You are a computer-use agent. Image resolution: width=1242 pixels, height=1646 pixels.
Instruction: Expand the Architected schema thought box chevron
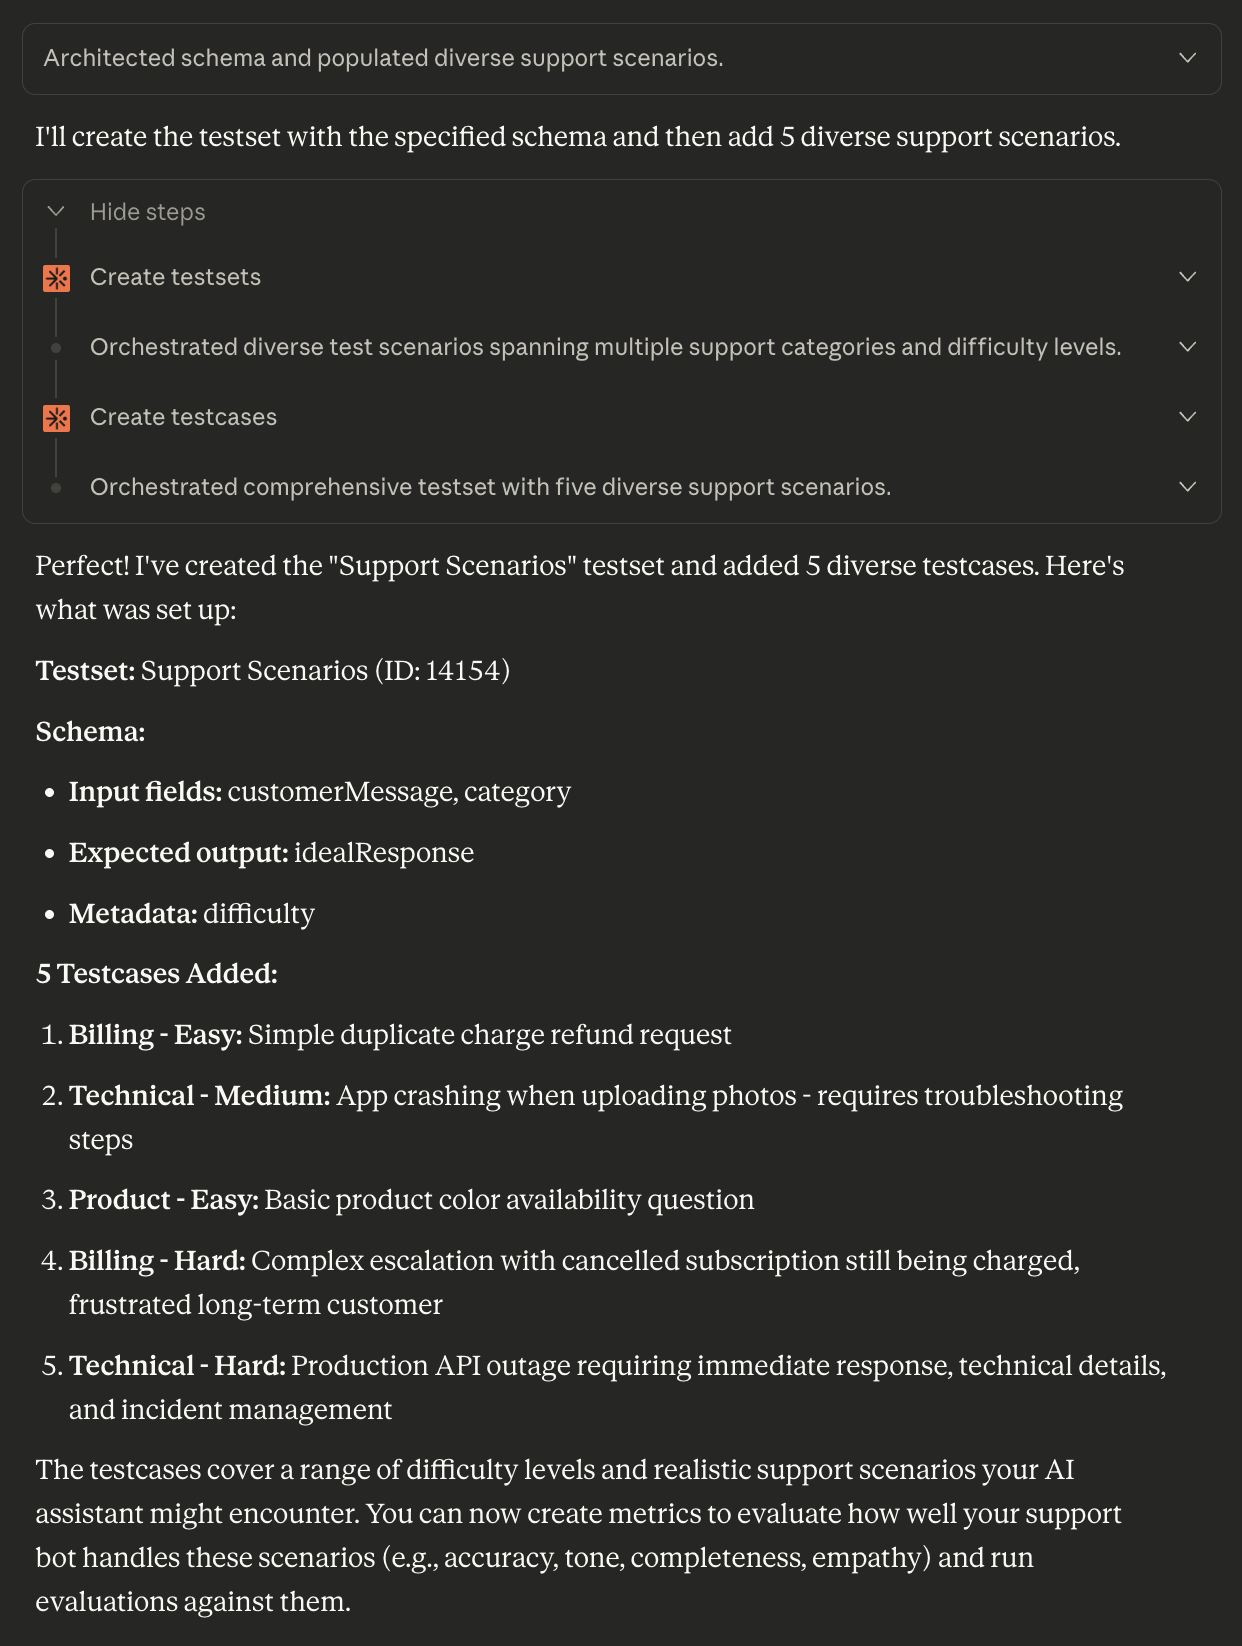(1188, 58)
